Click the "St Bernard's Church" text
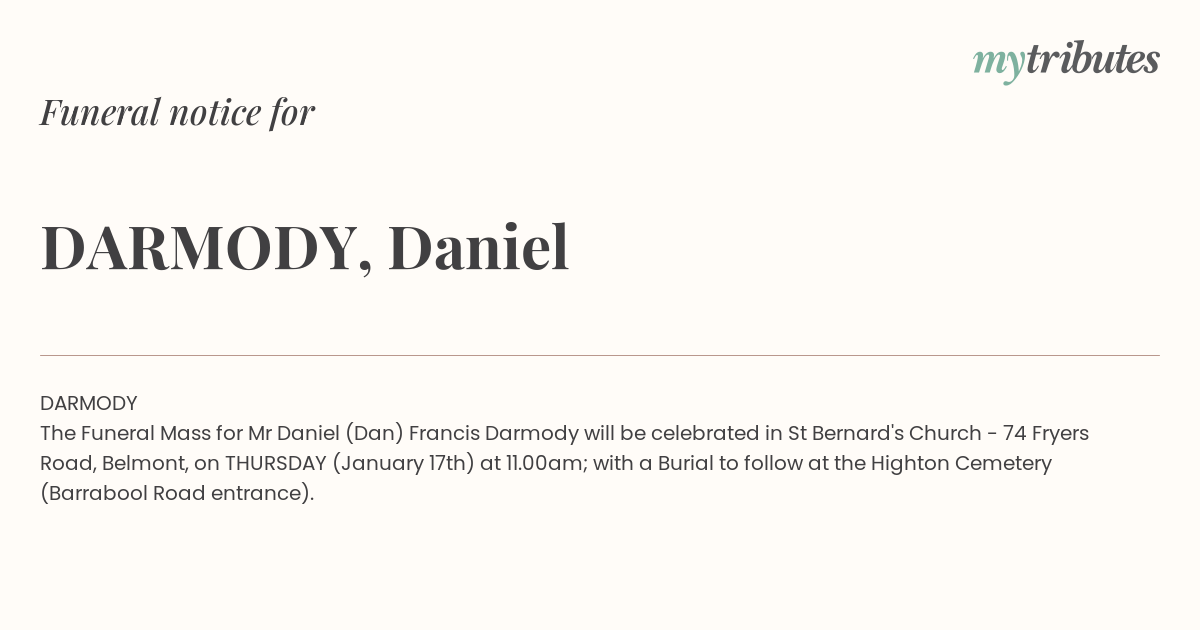This screenshot has height=630, width=1200. pos(885,433)
